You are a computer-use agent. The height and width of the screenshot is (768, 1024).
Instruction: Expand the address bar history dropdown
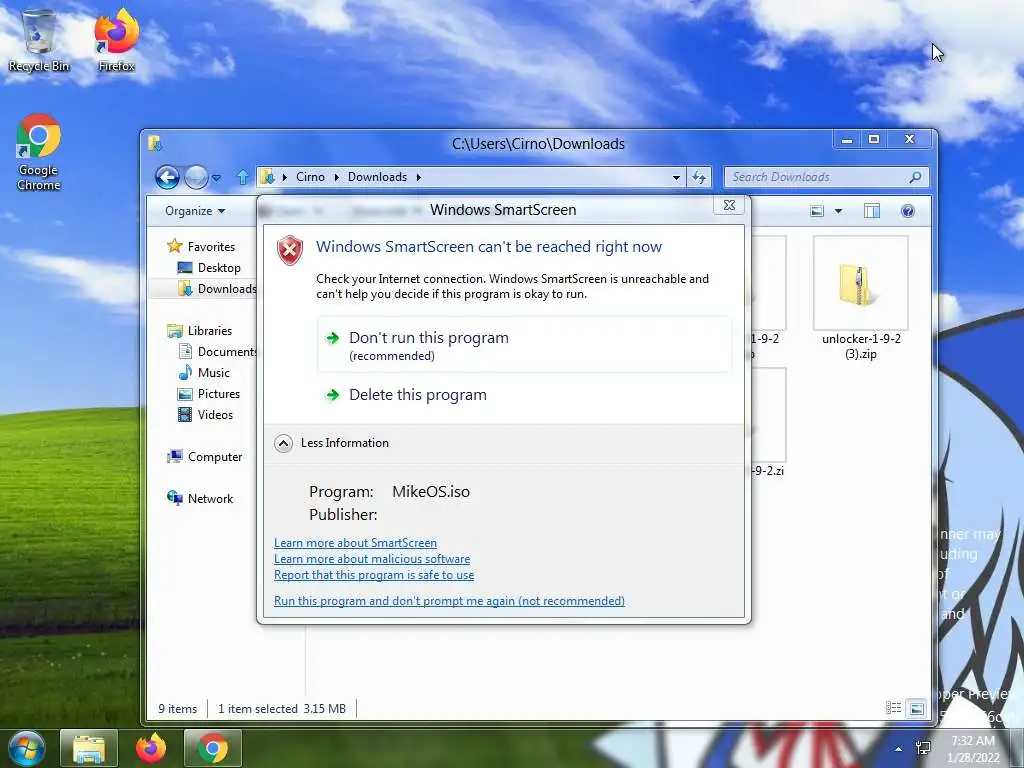pos(677,177)
